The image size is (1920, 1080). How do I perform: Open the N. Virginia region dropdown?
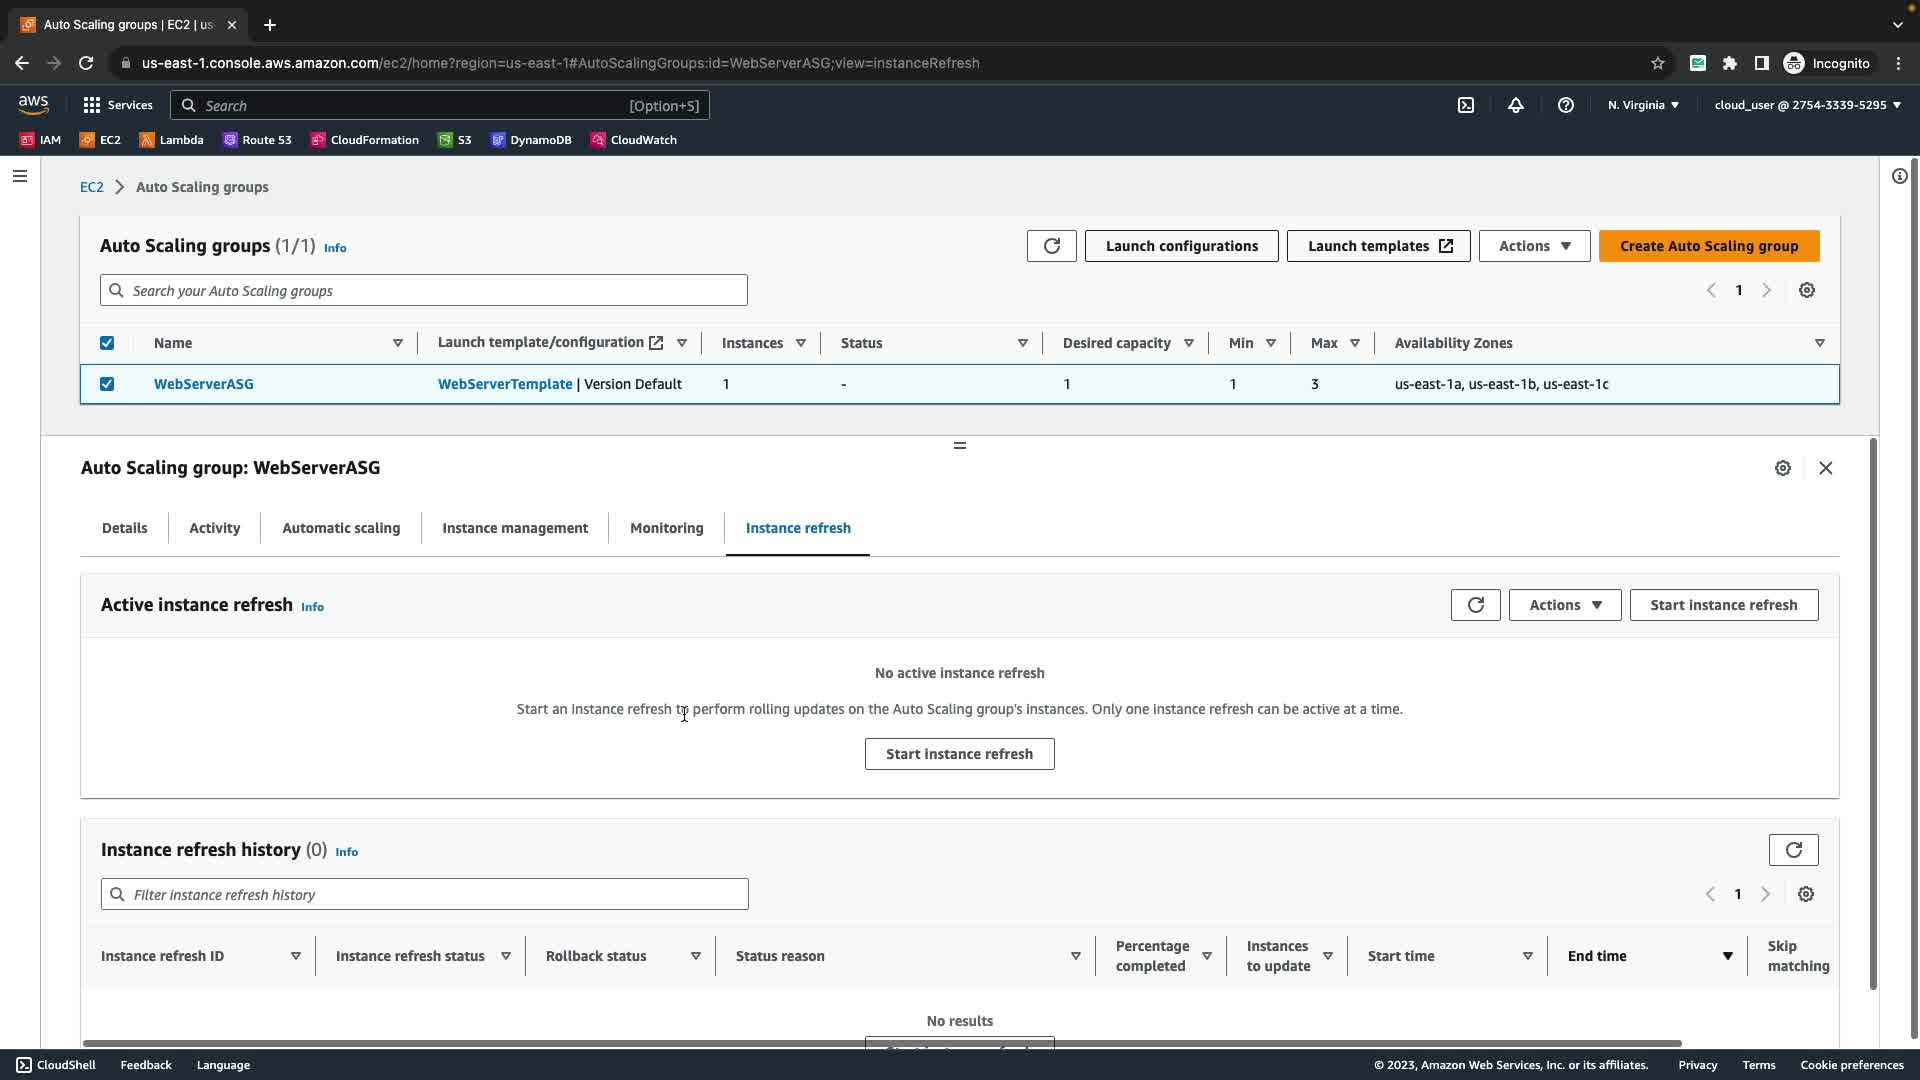1643,105
